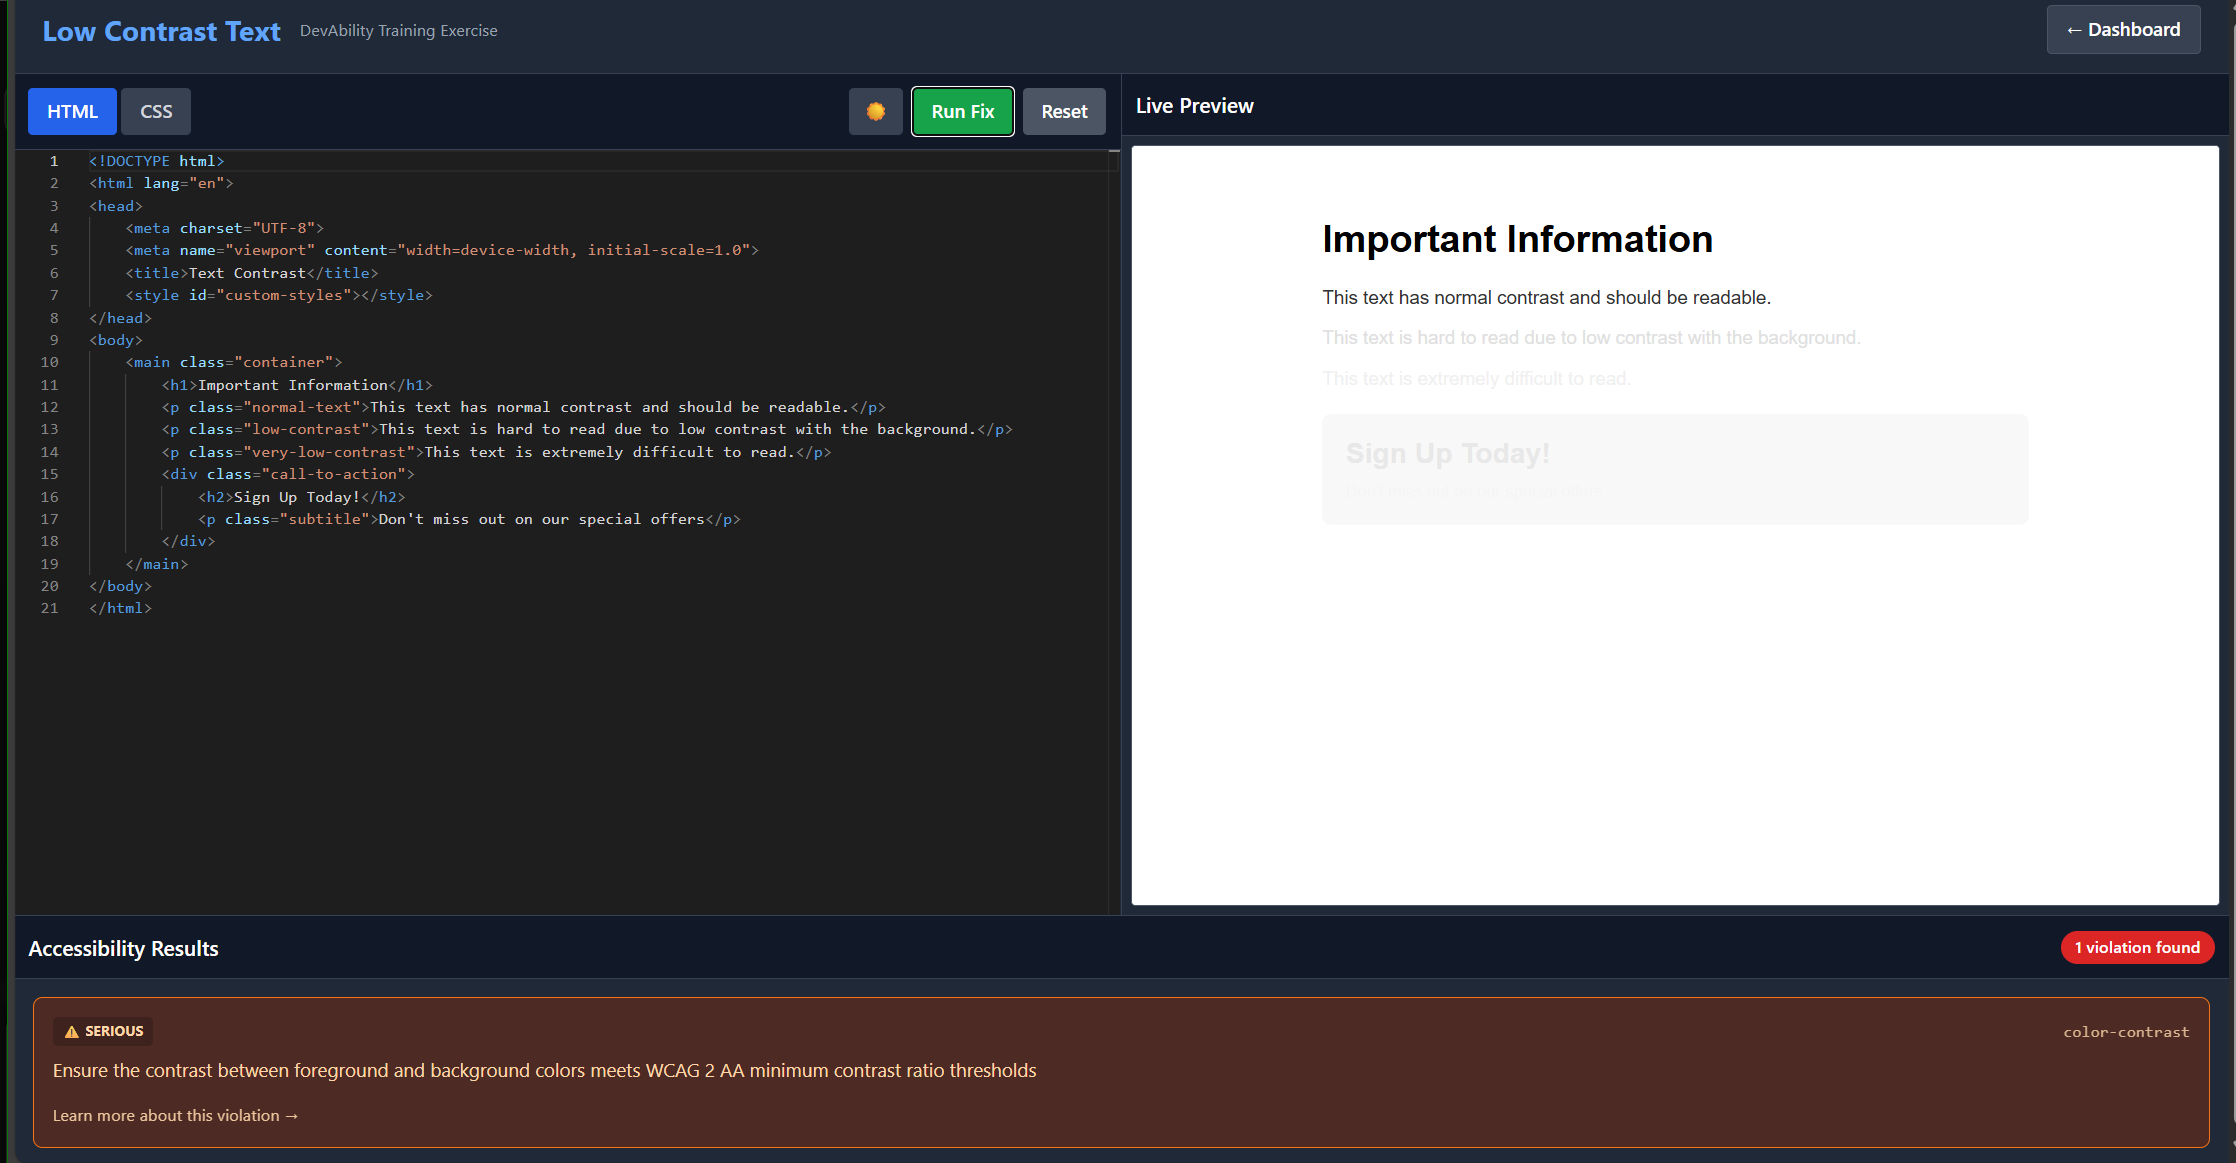
Task: Click line number 1 in the code editor
Action: pos(53,160)
